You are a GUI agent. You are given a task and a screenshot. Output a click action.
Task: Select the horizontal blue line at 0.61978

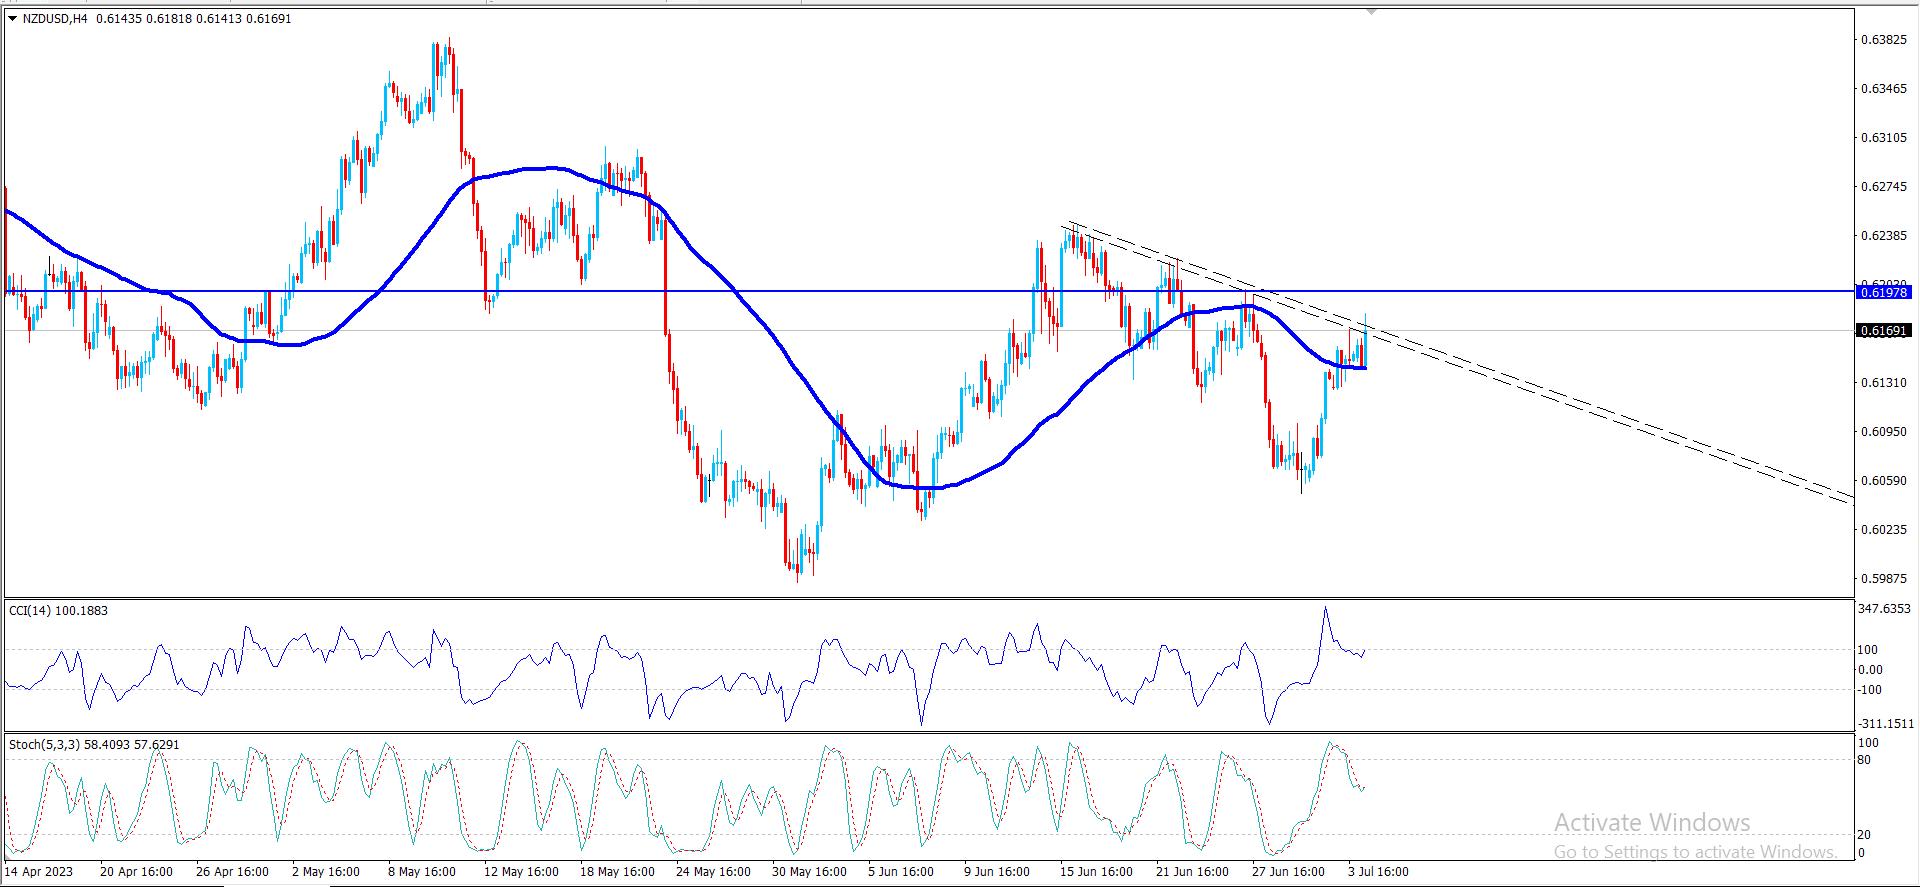click(x=930, y=291)
